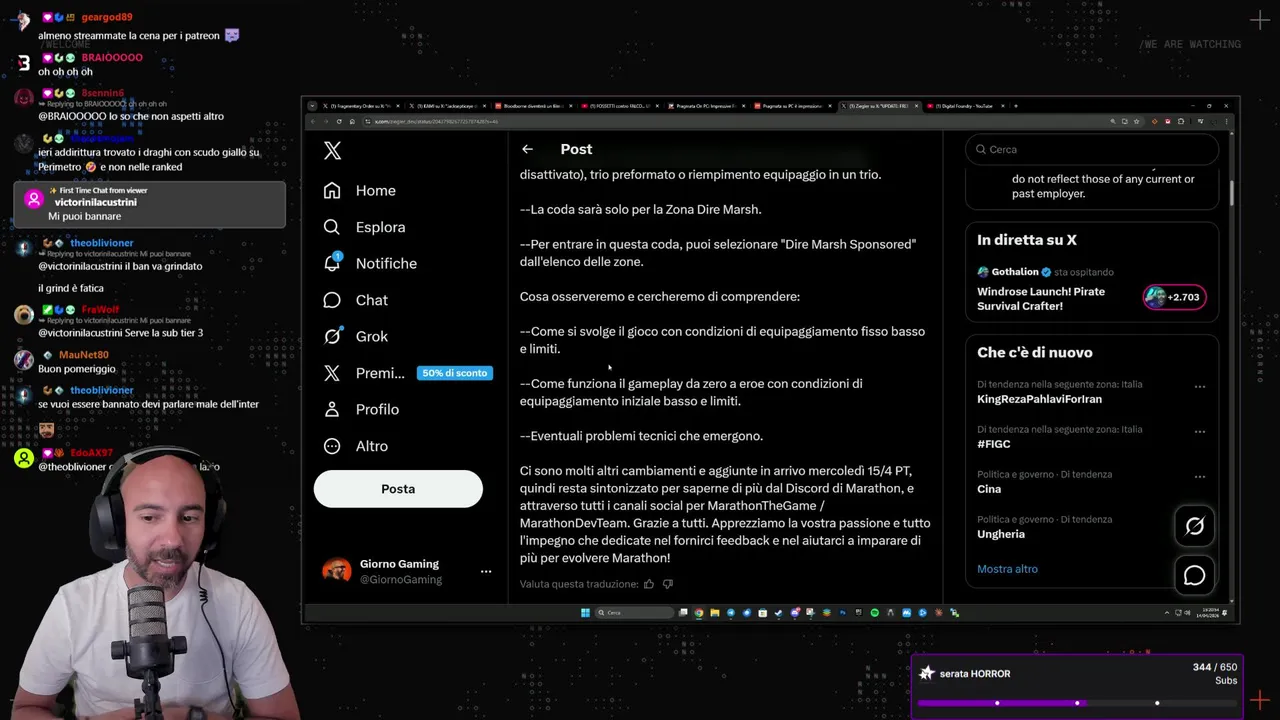Image resolution: width=1280 pixels, height=720 pixels.
Task: Open Chrome from the taskbar
Action: 699,613
